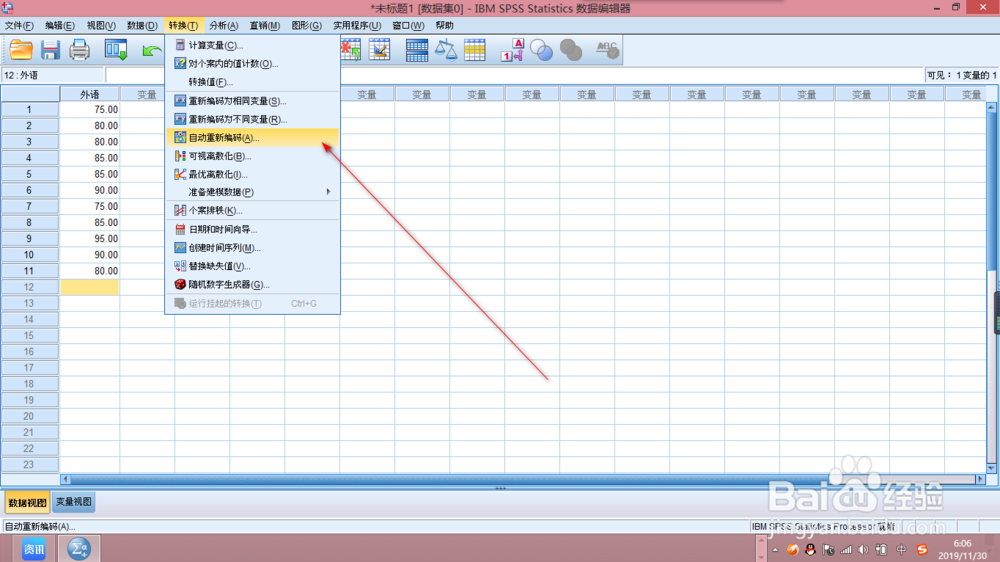Open the 图形(G) menu
Screen dimensions: 1000x562
point(306,26)
